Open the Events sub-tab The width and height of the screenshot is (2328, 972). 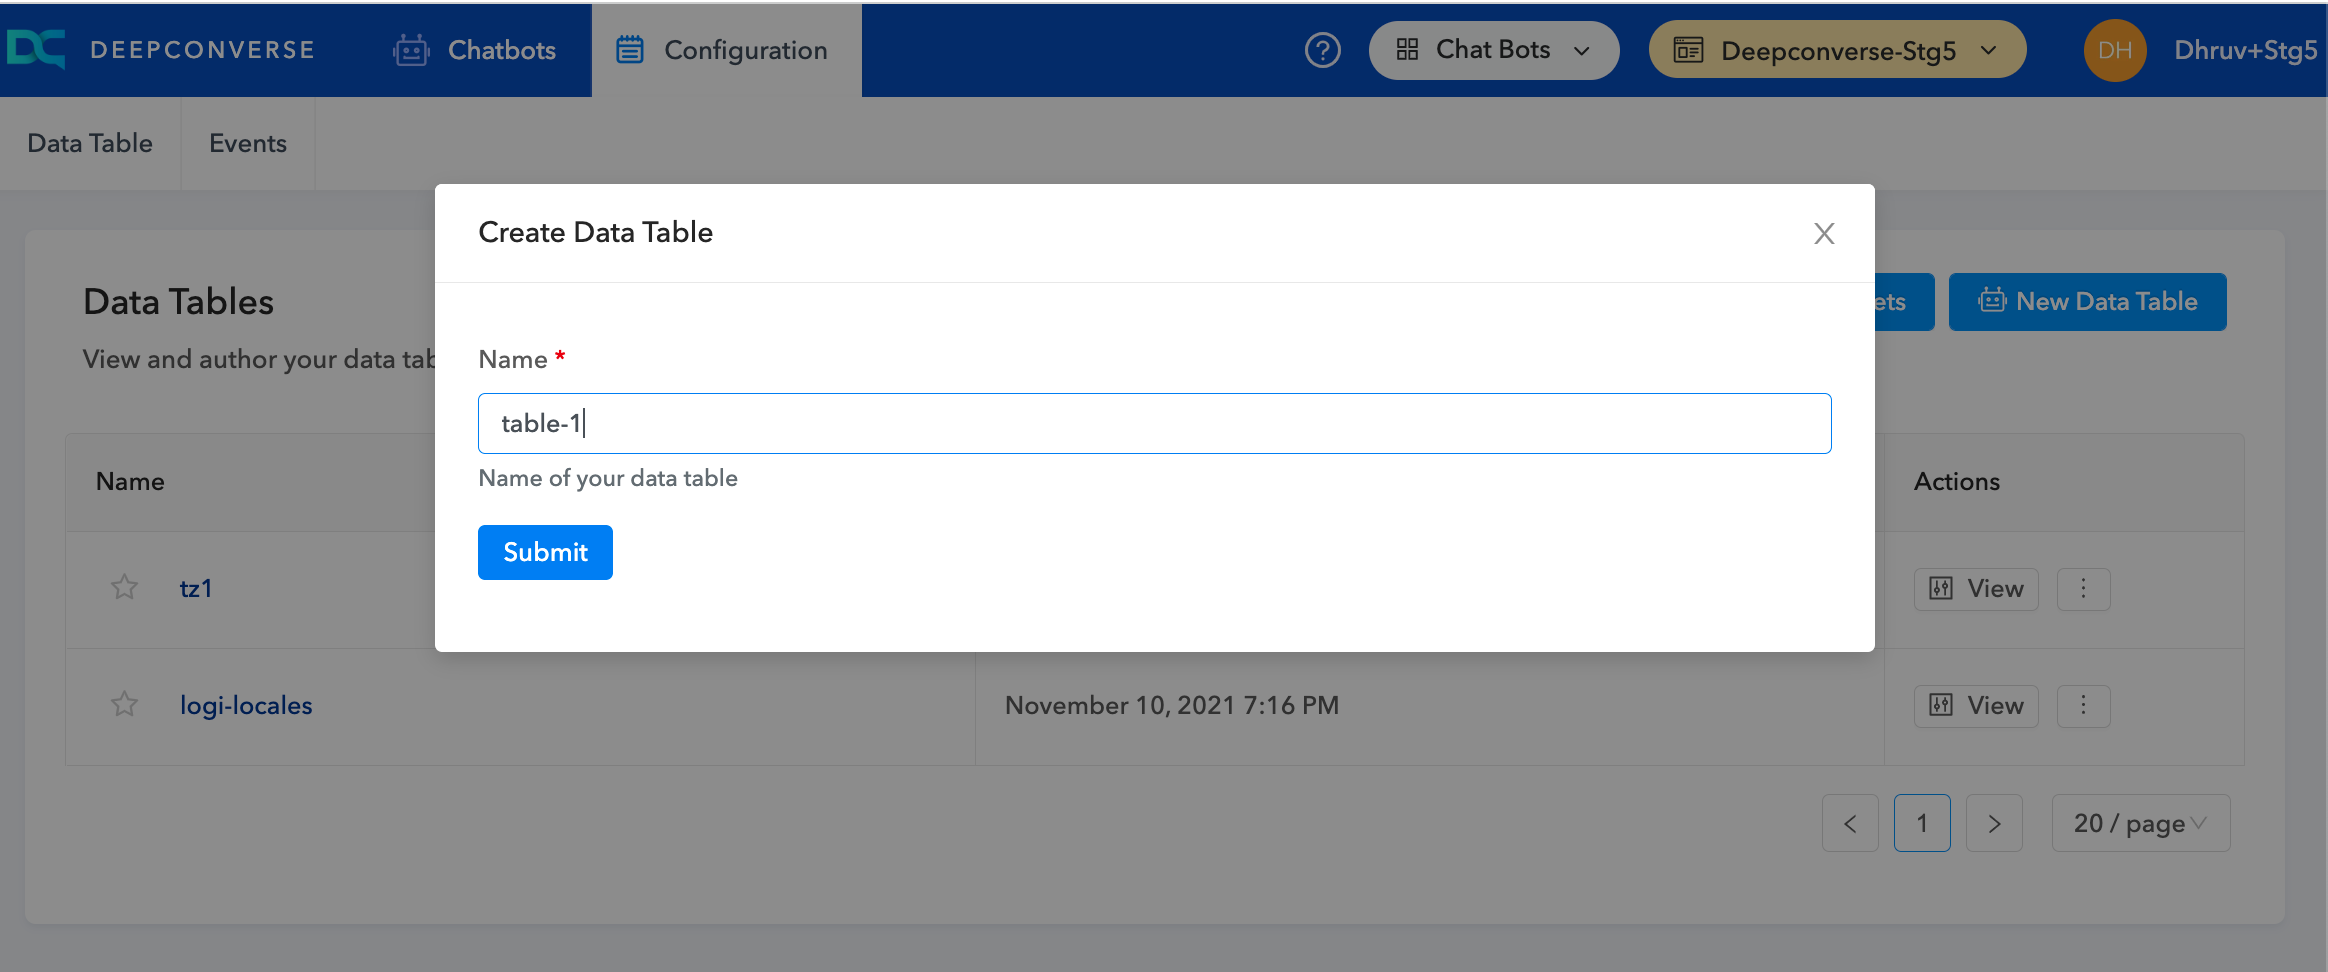247,143
